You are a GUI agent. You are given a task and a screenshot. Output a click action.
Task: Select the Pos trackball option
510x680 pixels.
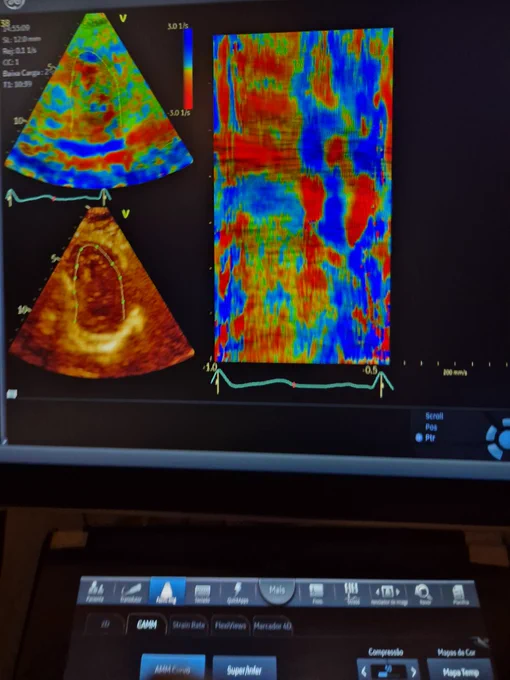click(431, 427)
